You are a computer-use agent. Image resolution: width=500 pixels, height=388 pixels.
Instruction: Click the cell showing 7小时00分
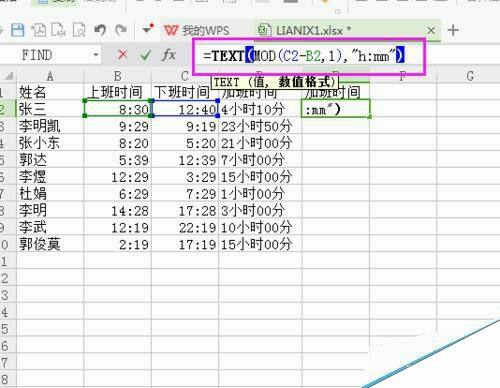[260, 160]
